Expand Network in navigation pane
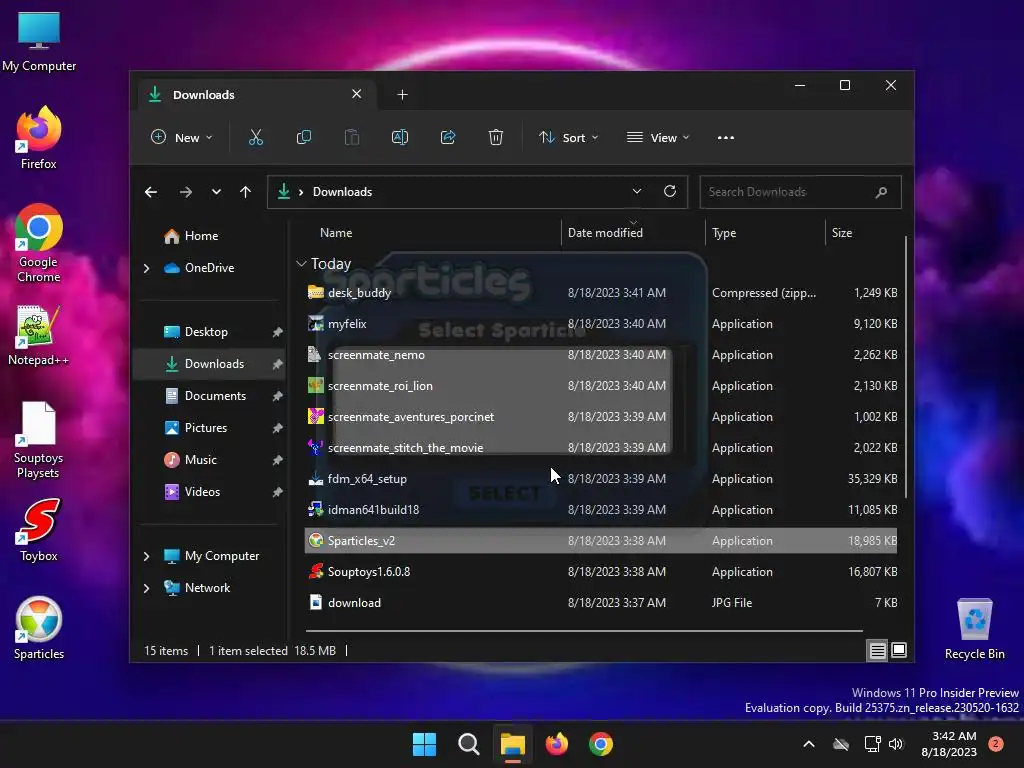The width and height of the screenshot is (1024, 768). 146,588
